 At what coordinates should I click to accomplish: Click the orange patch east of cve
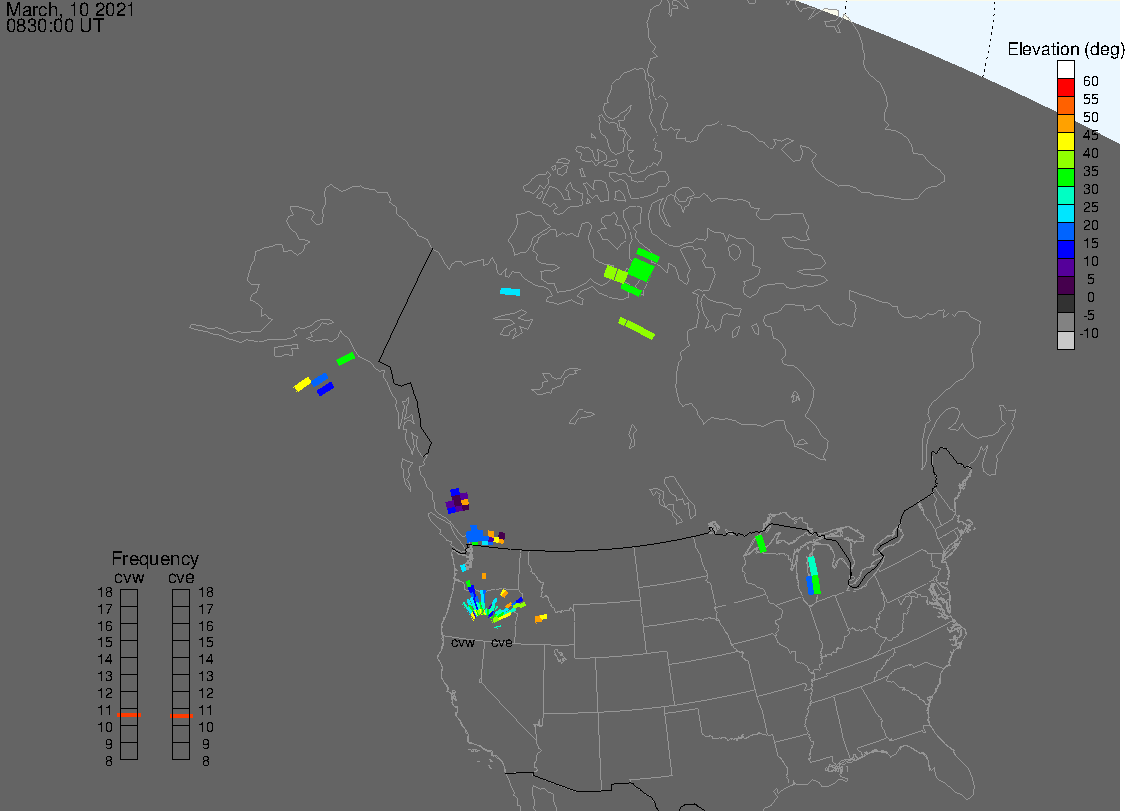[541, 618]
